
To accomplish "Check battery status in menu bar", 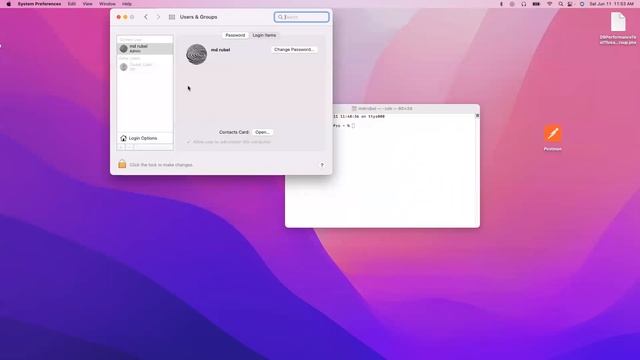I will point(536,4).
